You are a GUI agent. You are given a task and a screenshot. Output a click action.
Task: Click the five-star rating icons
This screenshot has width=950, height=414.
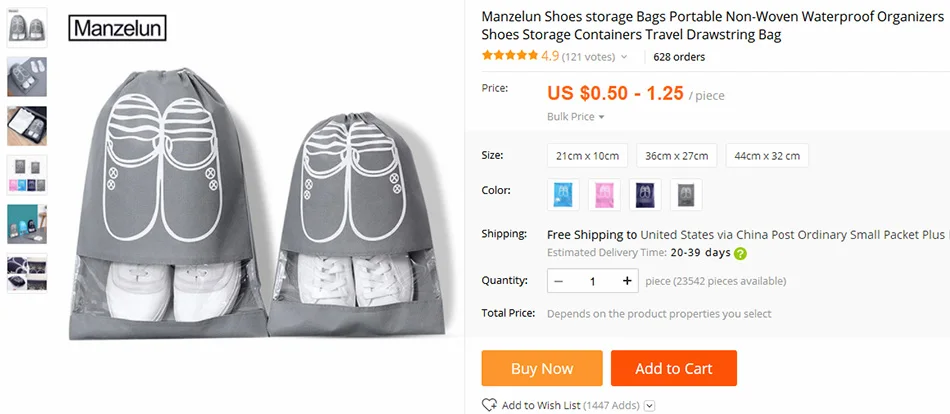point(510,56)
